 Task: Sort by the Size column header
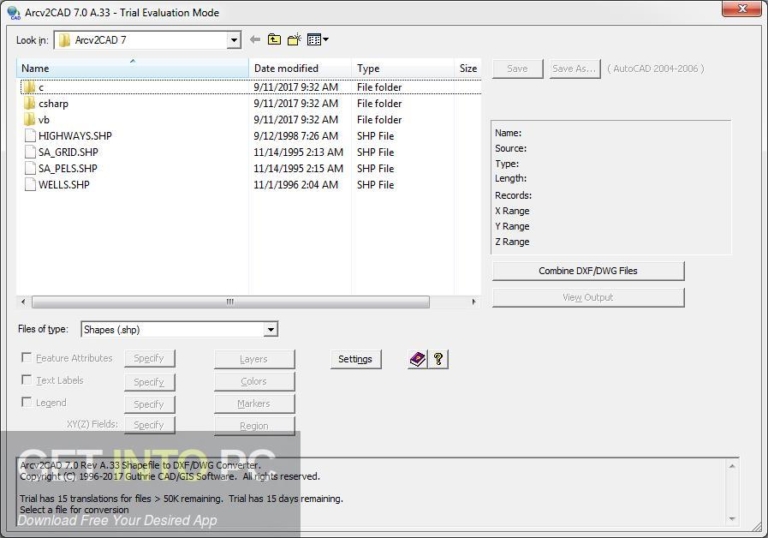[468, 68]
